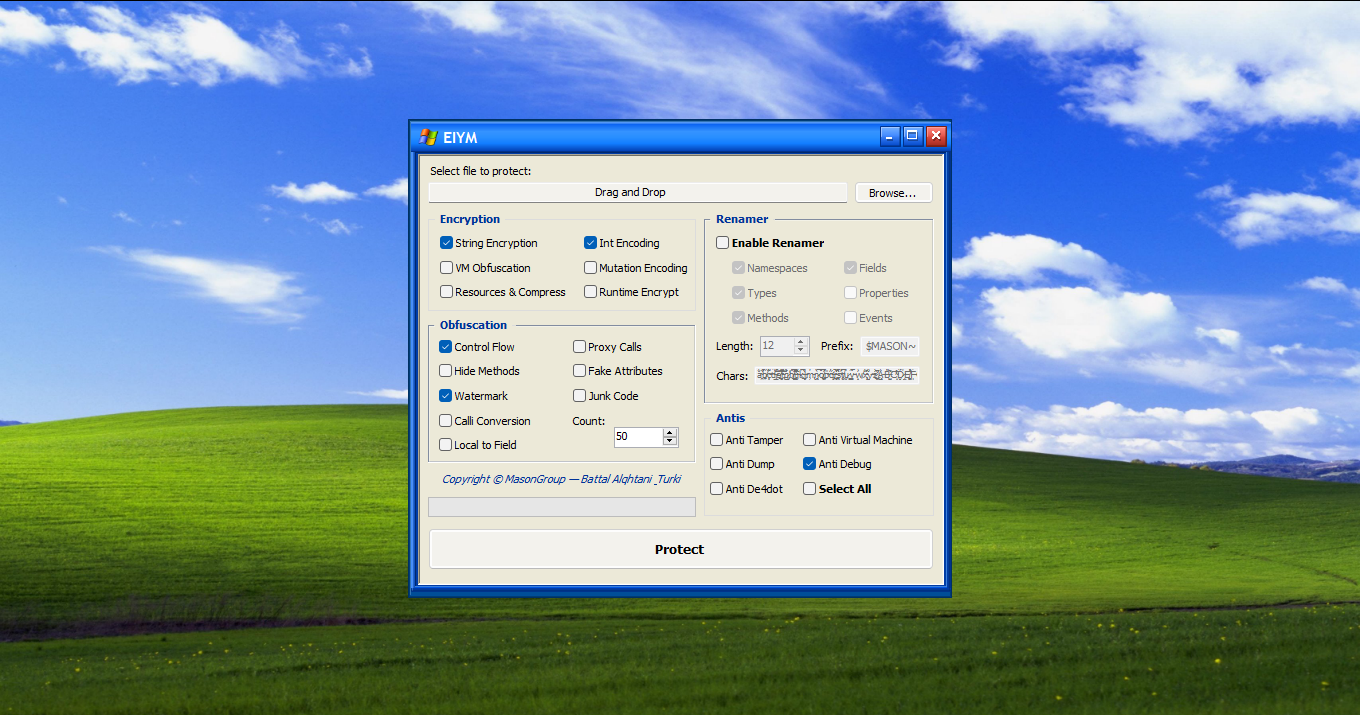Click the Renamer group heading
This screenshot has height=715, width=1360.
(x=742, y=219)
